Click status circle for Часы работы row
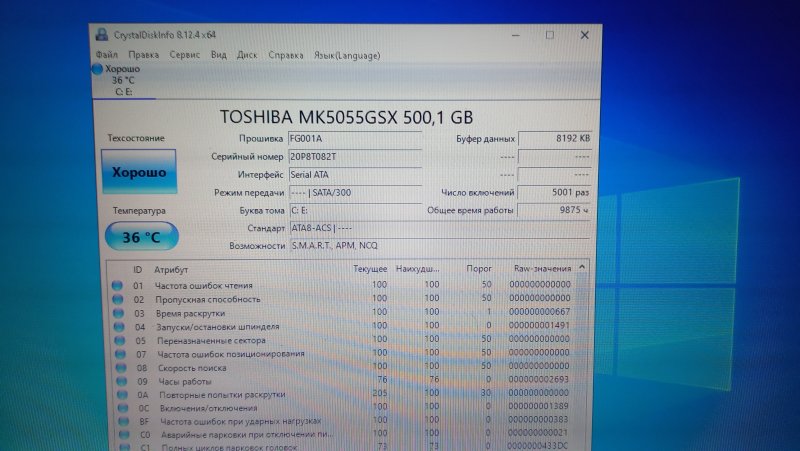The height and width of the screenshot is (451, 800). tap(118, 380)
